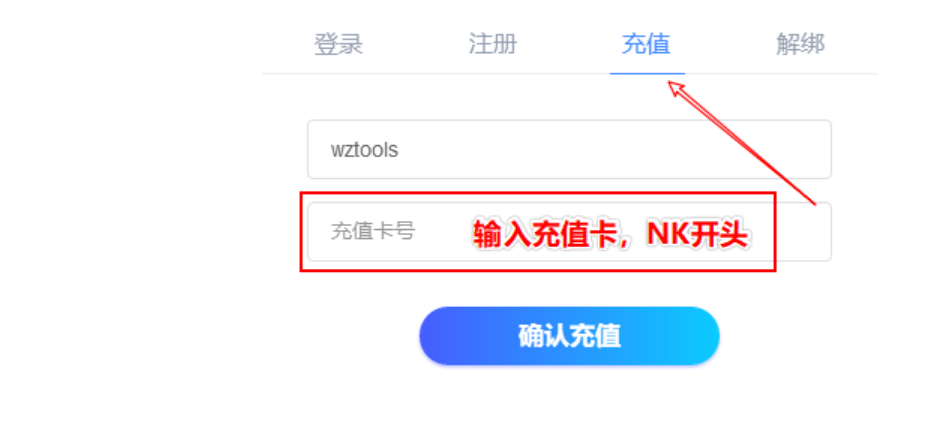Show the registration (注册) form
This screenshot has height=421, width=928.
[492, 45]
